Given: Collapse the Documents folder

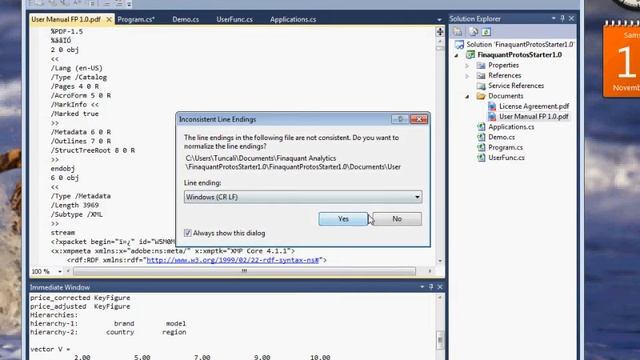Looking at the screenshot, I should (467, 96).
